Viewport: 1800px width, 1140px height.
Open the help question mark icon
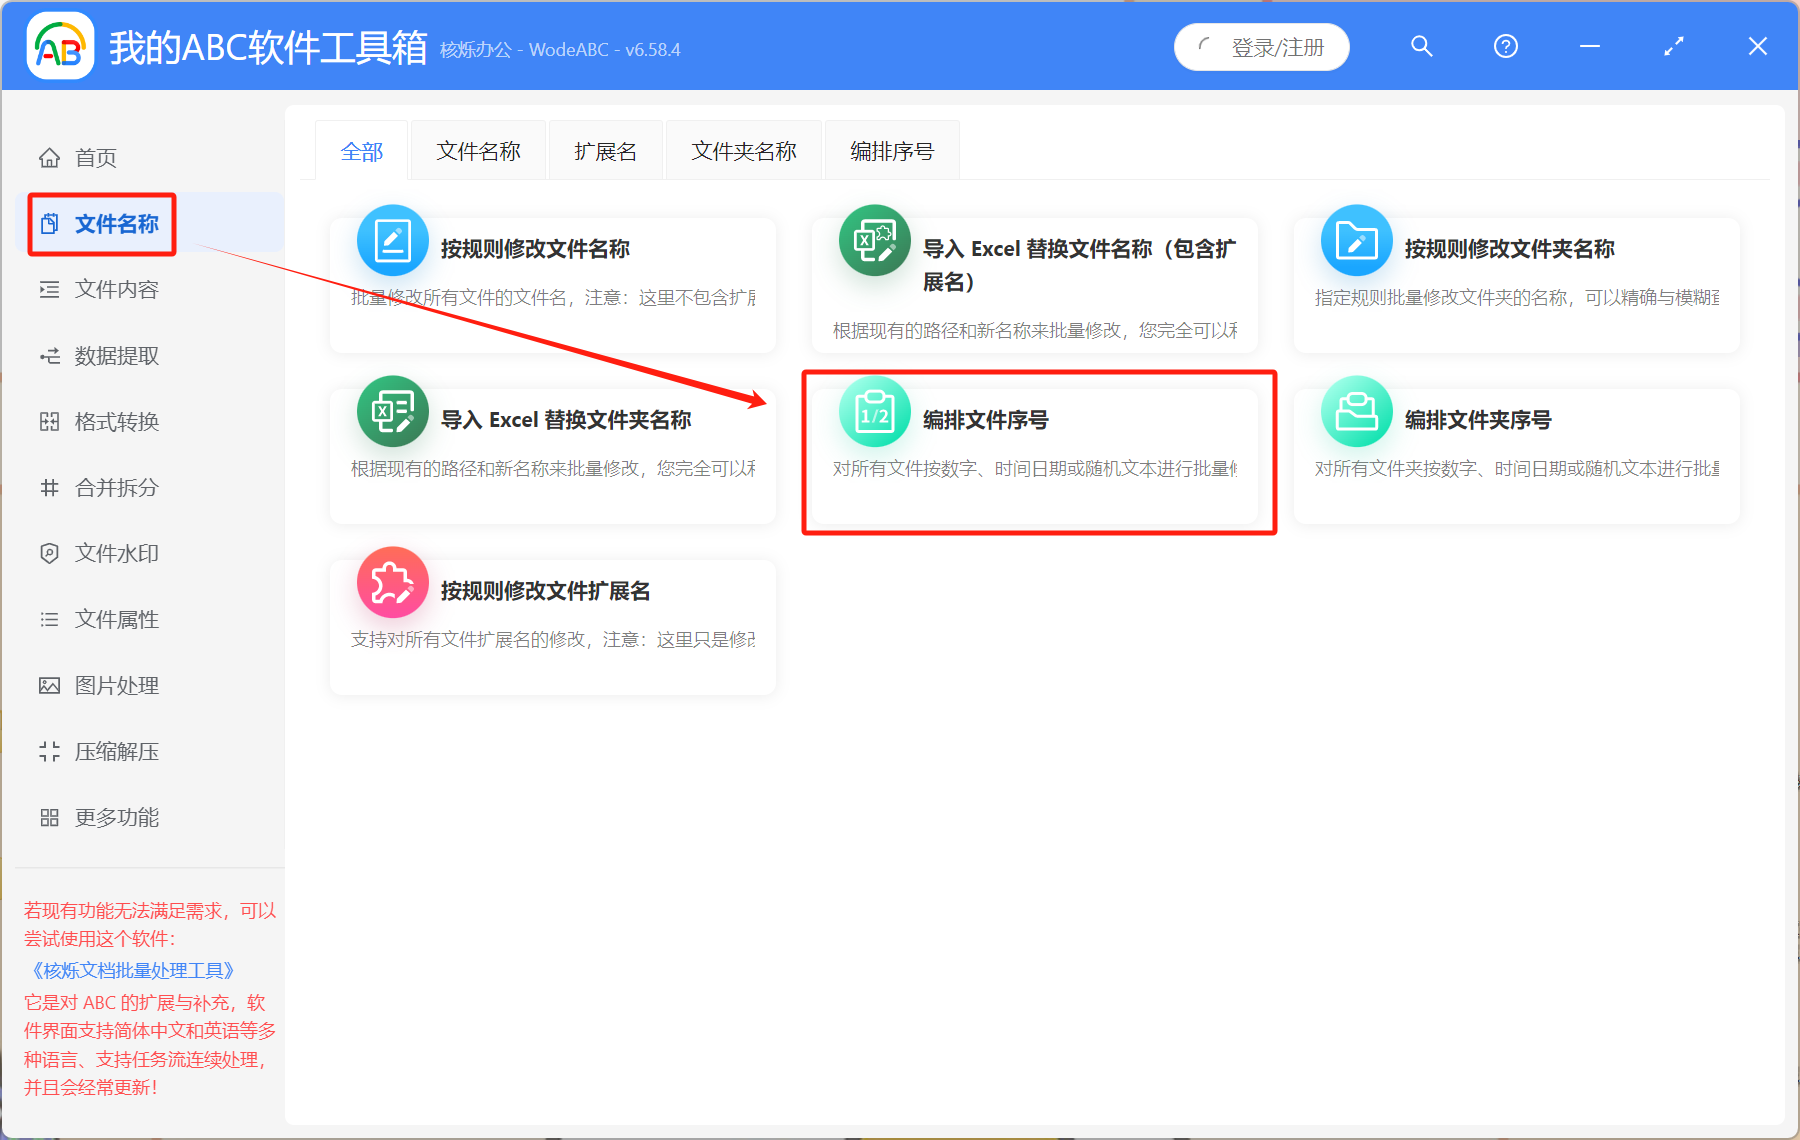(1505, 46)
